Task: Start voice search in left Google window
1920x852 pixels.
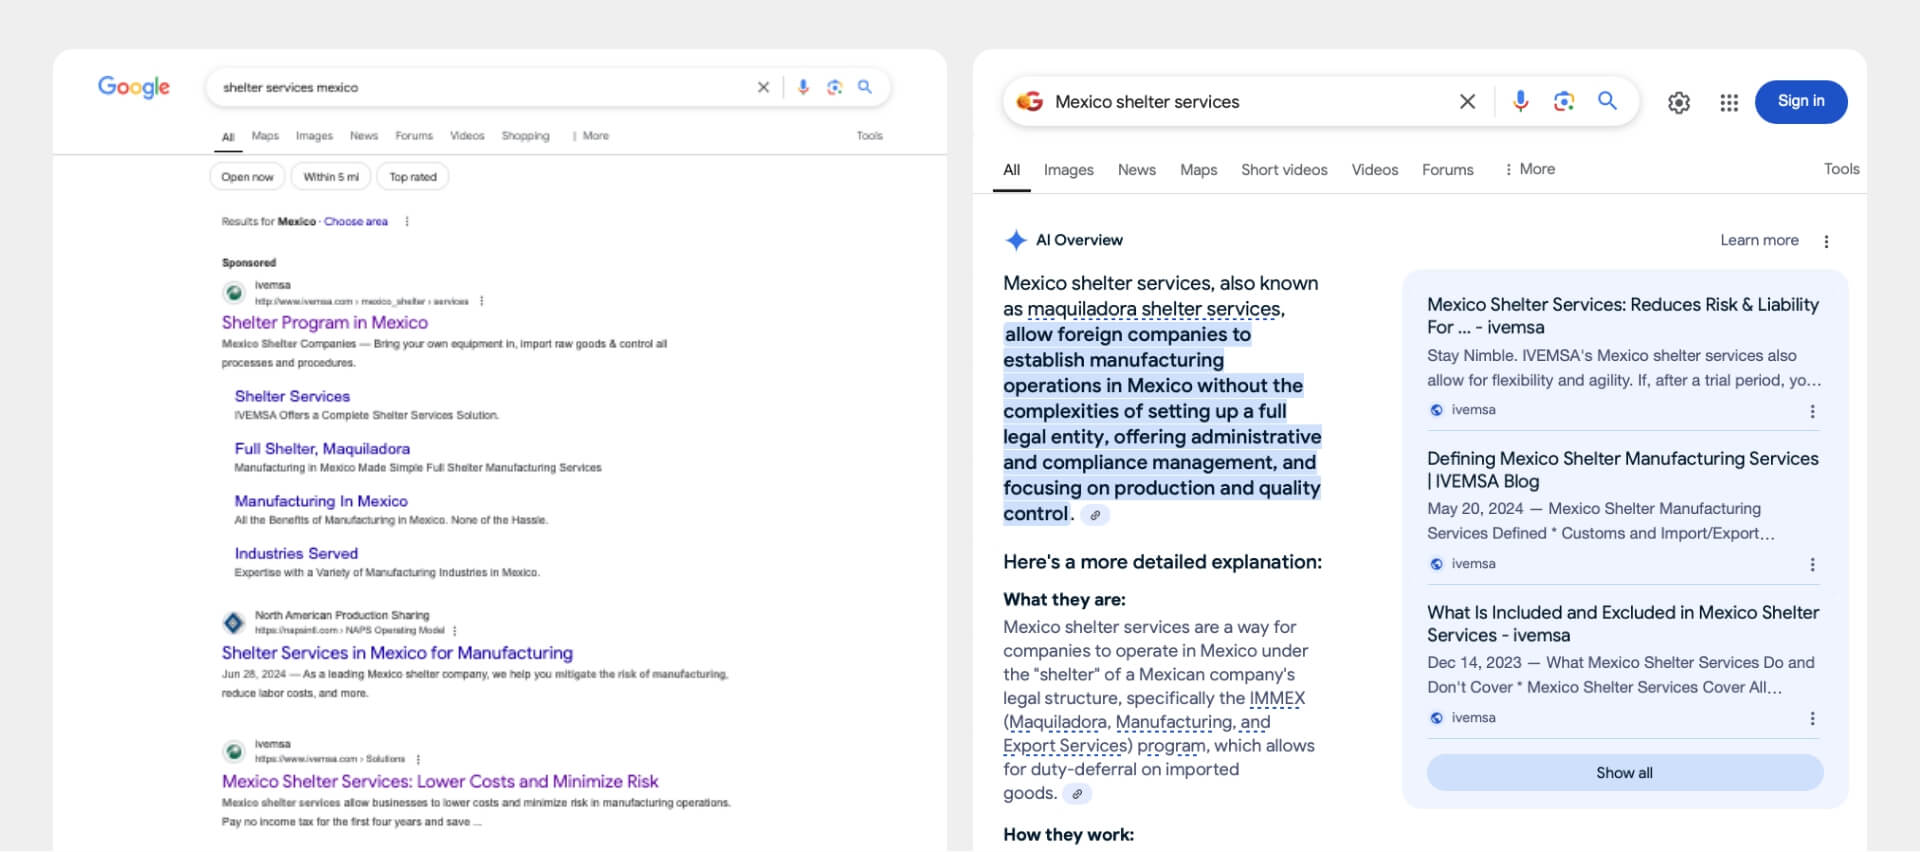Action: pos(803,87)
